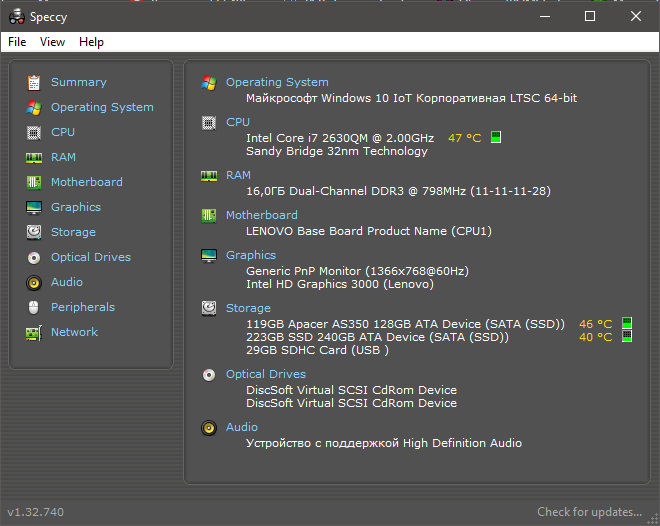Open the View menu
Screen dimensions: 660x526
coord(52,42)
